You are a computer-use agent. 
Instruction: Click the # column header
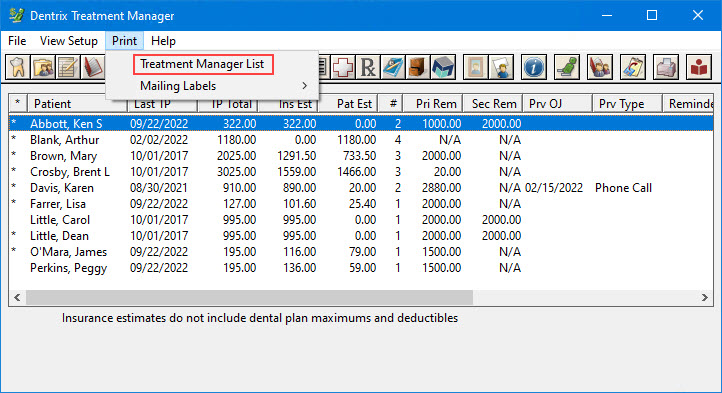pos(390,104)
